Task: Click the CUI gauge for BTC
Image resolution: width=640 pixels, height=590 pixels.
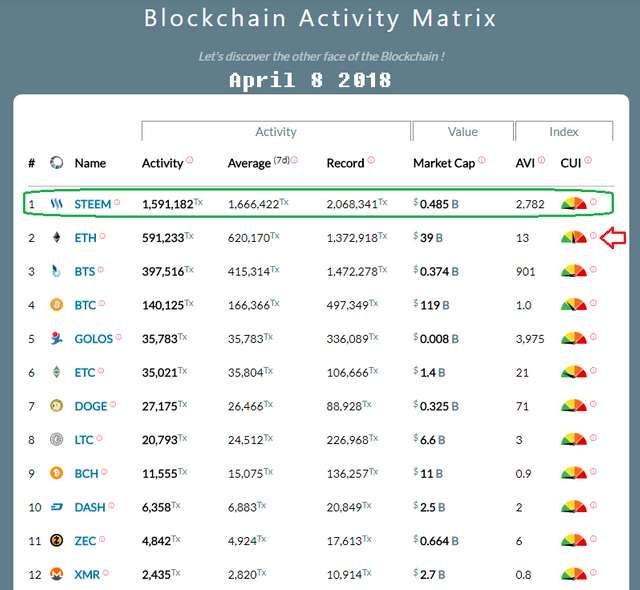Action: (x=574, y=304)
